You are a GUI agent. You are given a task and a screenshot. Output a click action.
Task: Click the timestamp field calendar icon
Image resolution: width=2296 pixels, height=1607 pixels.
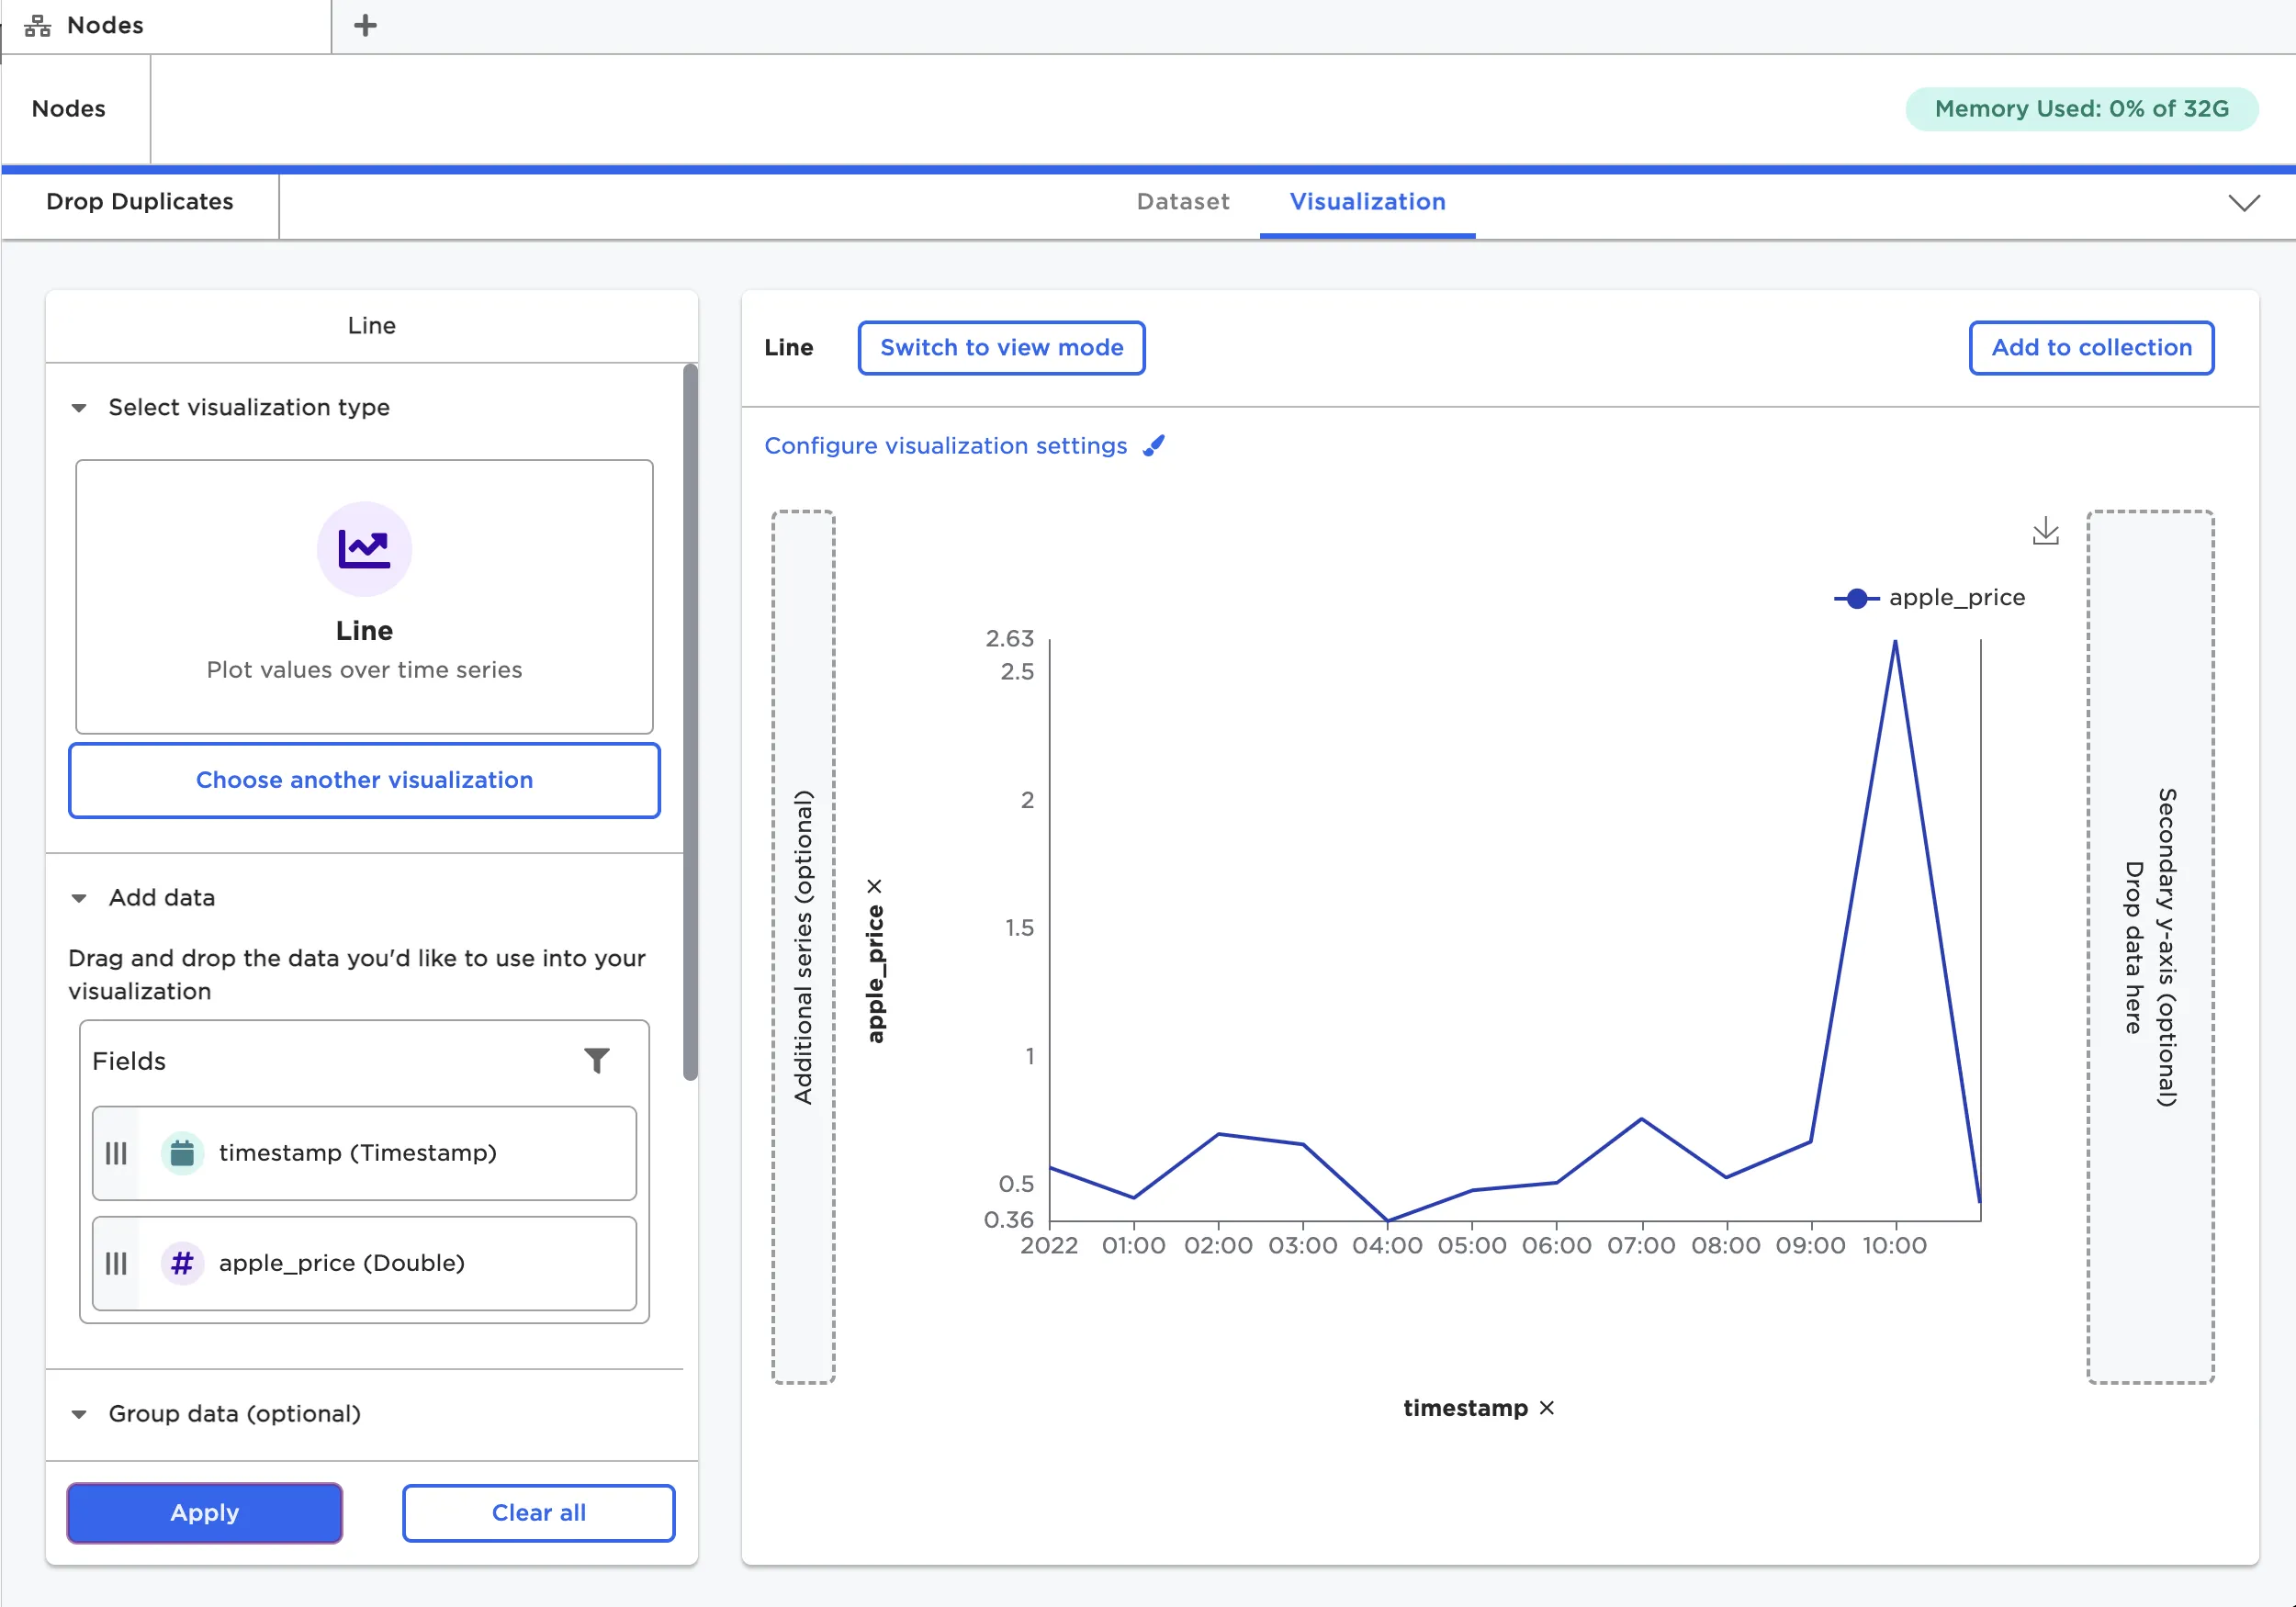tap(182, 1153)
